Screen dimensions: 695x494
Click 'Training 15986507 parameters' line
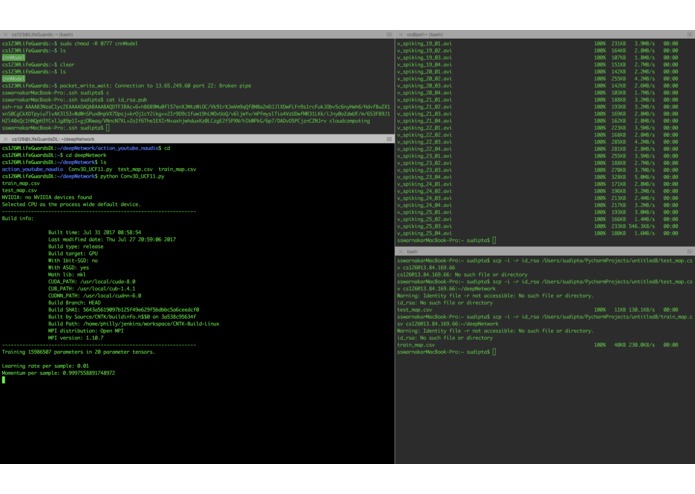click(78, 352)
